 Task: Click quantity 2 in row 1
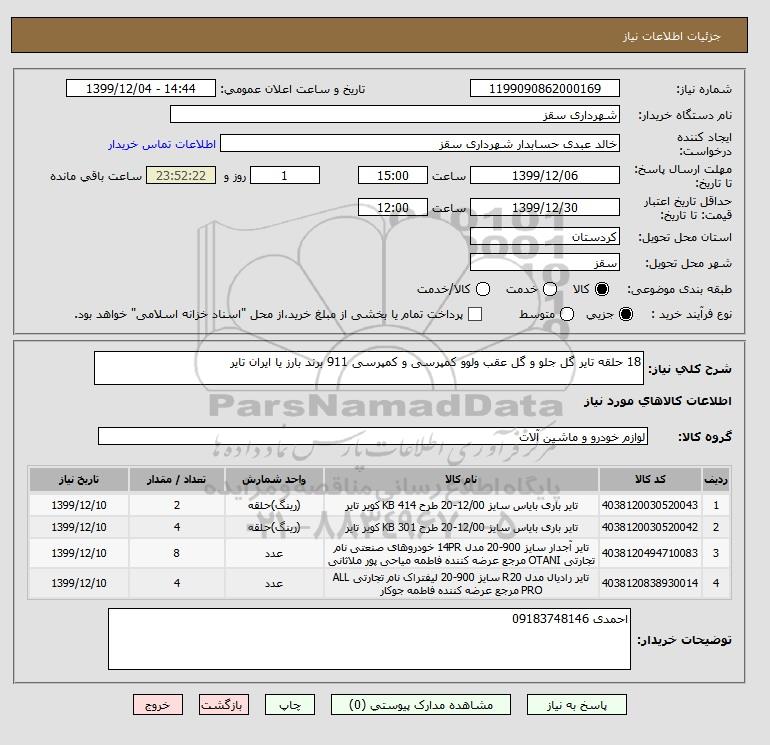point(177,505)
